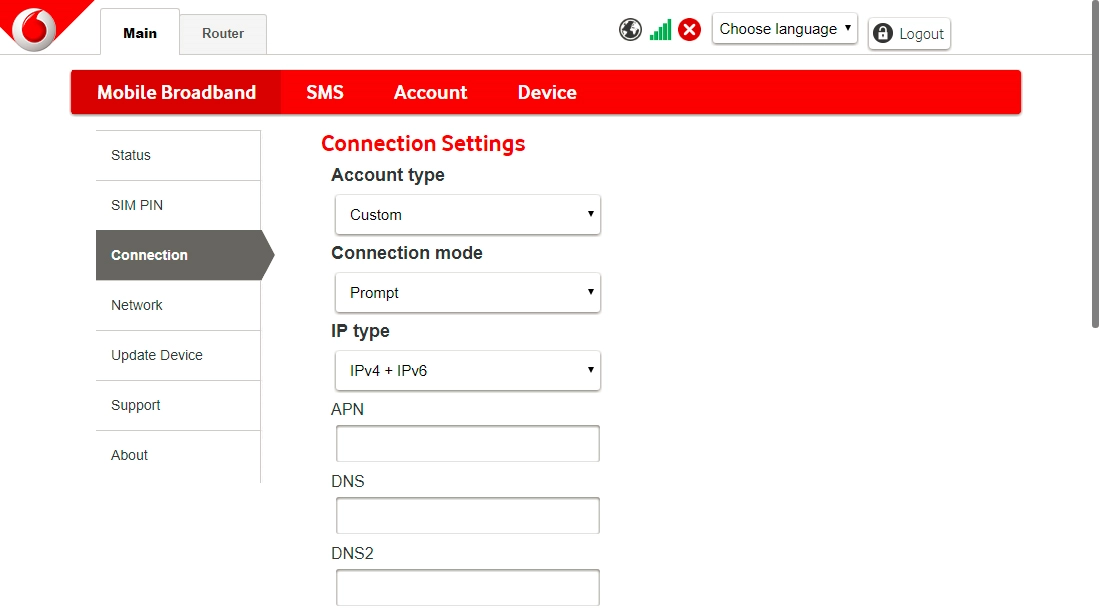The image size is (1099, 608).
Task: Click the globe network status icon
Action: coord(630,30)
